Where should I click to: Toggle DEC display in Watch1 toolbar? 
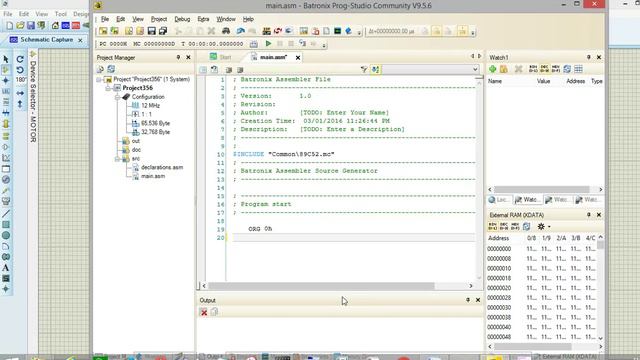tap(544, 69)
